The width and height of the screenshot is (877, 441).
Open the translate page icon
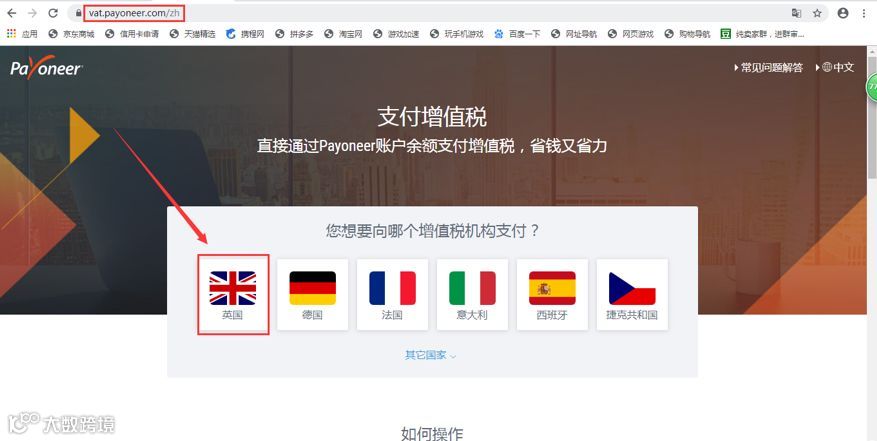(x=796, y=13)
